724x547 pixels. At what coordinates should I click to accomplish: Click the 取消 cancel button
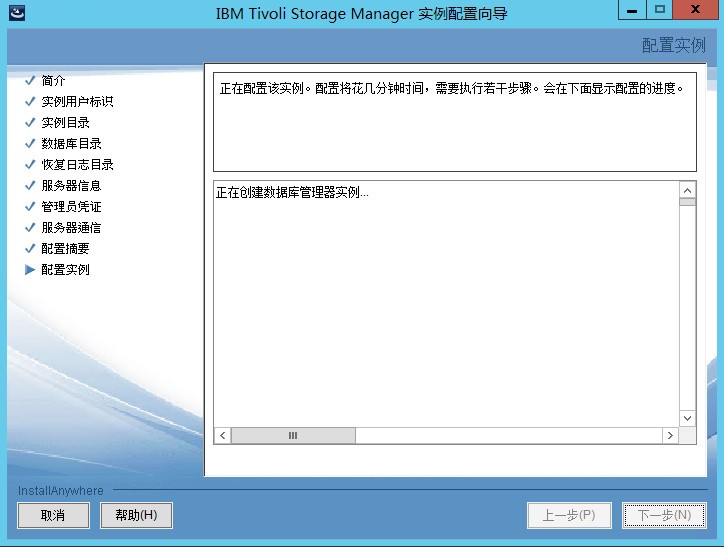[53, 515]
